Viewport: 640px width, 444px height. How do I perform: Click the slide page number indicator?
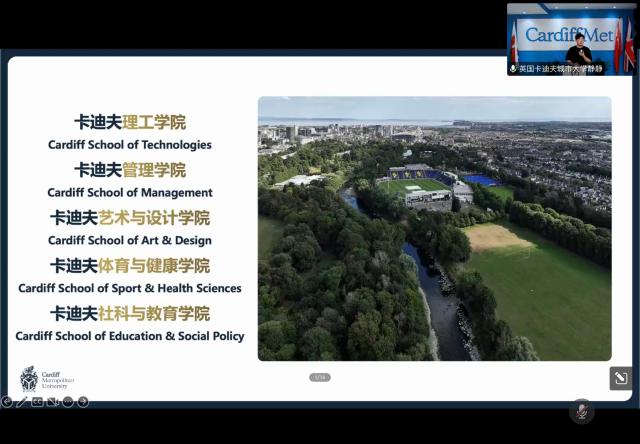(320, 377)
